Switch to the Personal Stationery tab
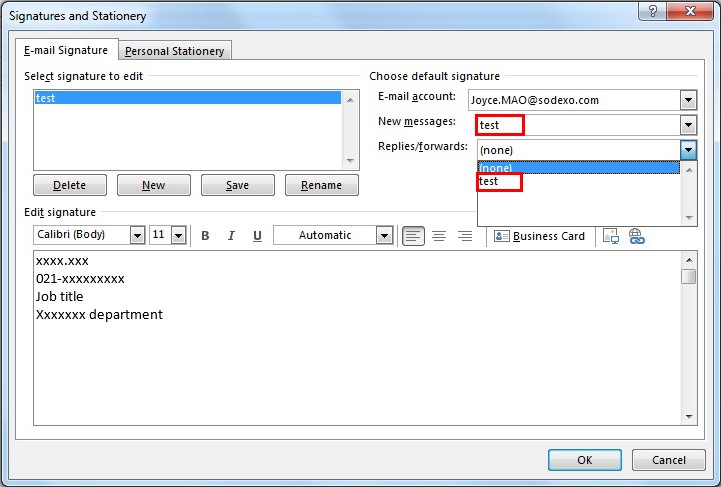 pyautogui.click(x=174, y=51)
